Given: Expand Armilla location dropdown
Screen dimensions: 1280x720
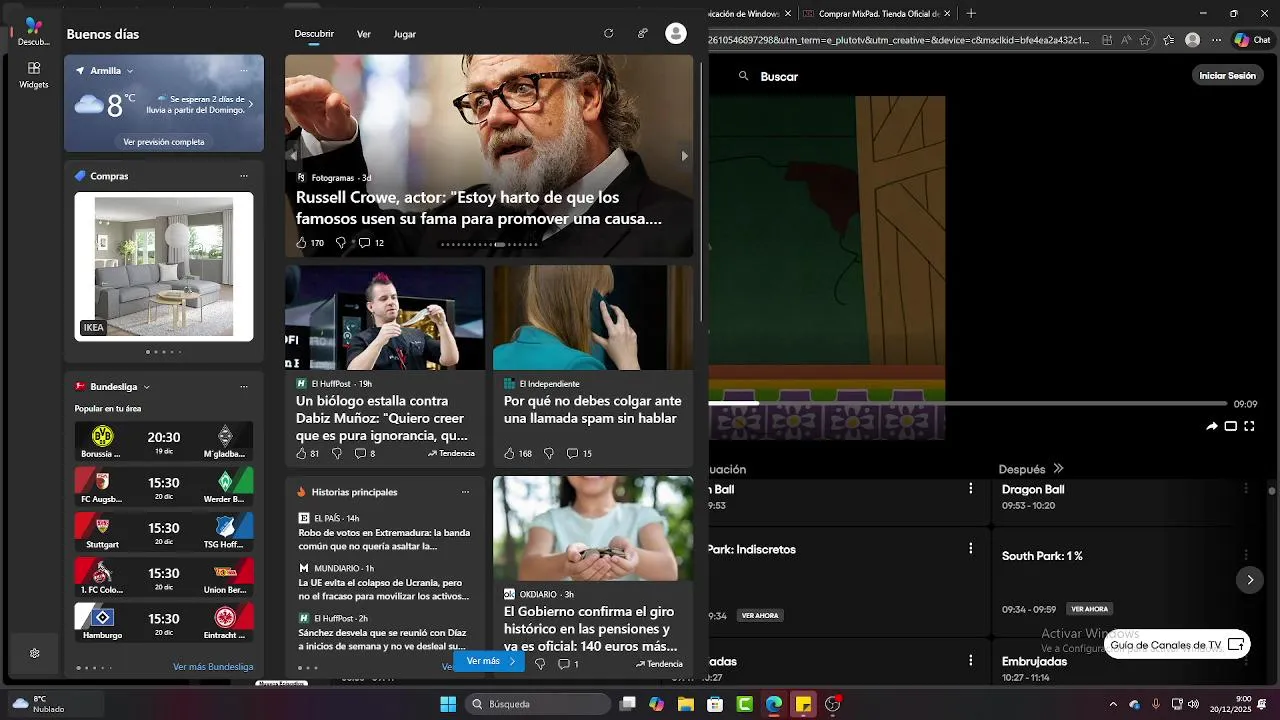Looking at the screenshot, I should (130, 71).
